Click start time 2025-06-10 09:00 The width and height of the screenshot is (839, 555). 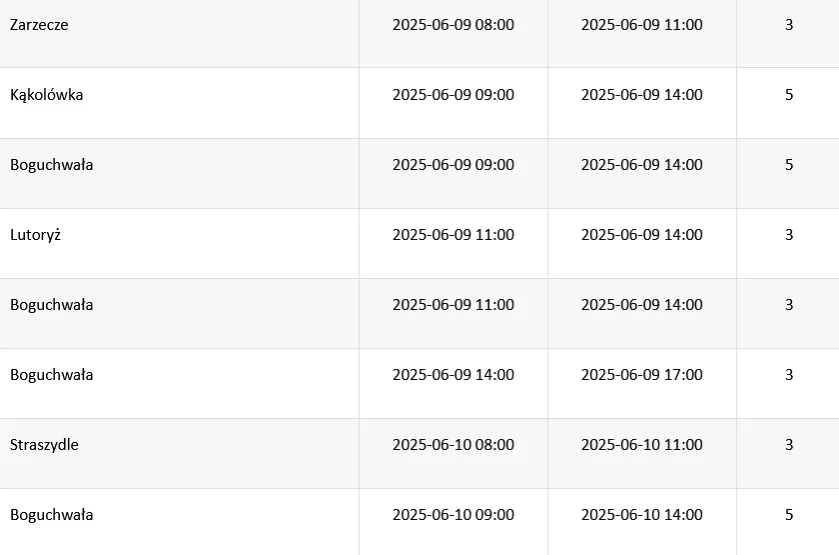point(453,515)
